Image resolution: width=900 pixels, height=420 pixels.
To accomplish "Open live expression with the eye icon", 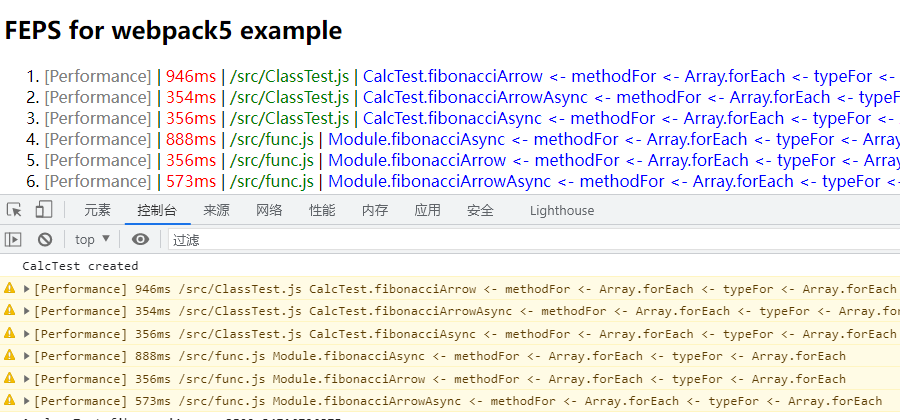I will (140, 239).
